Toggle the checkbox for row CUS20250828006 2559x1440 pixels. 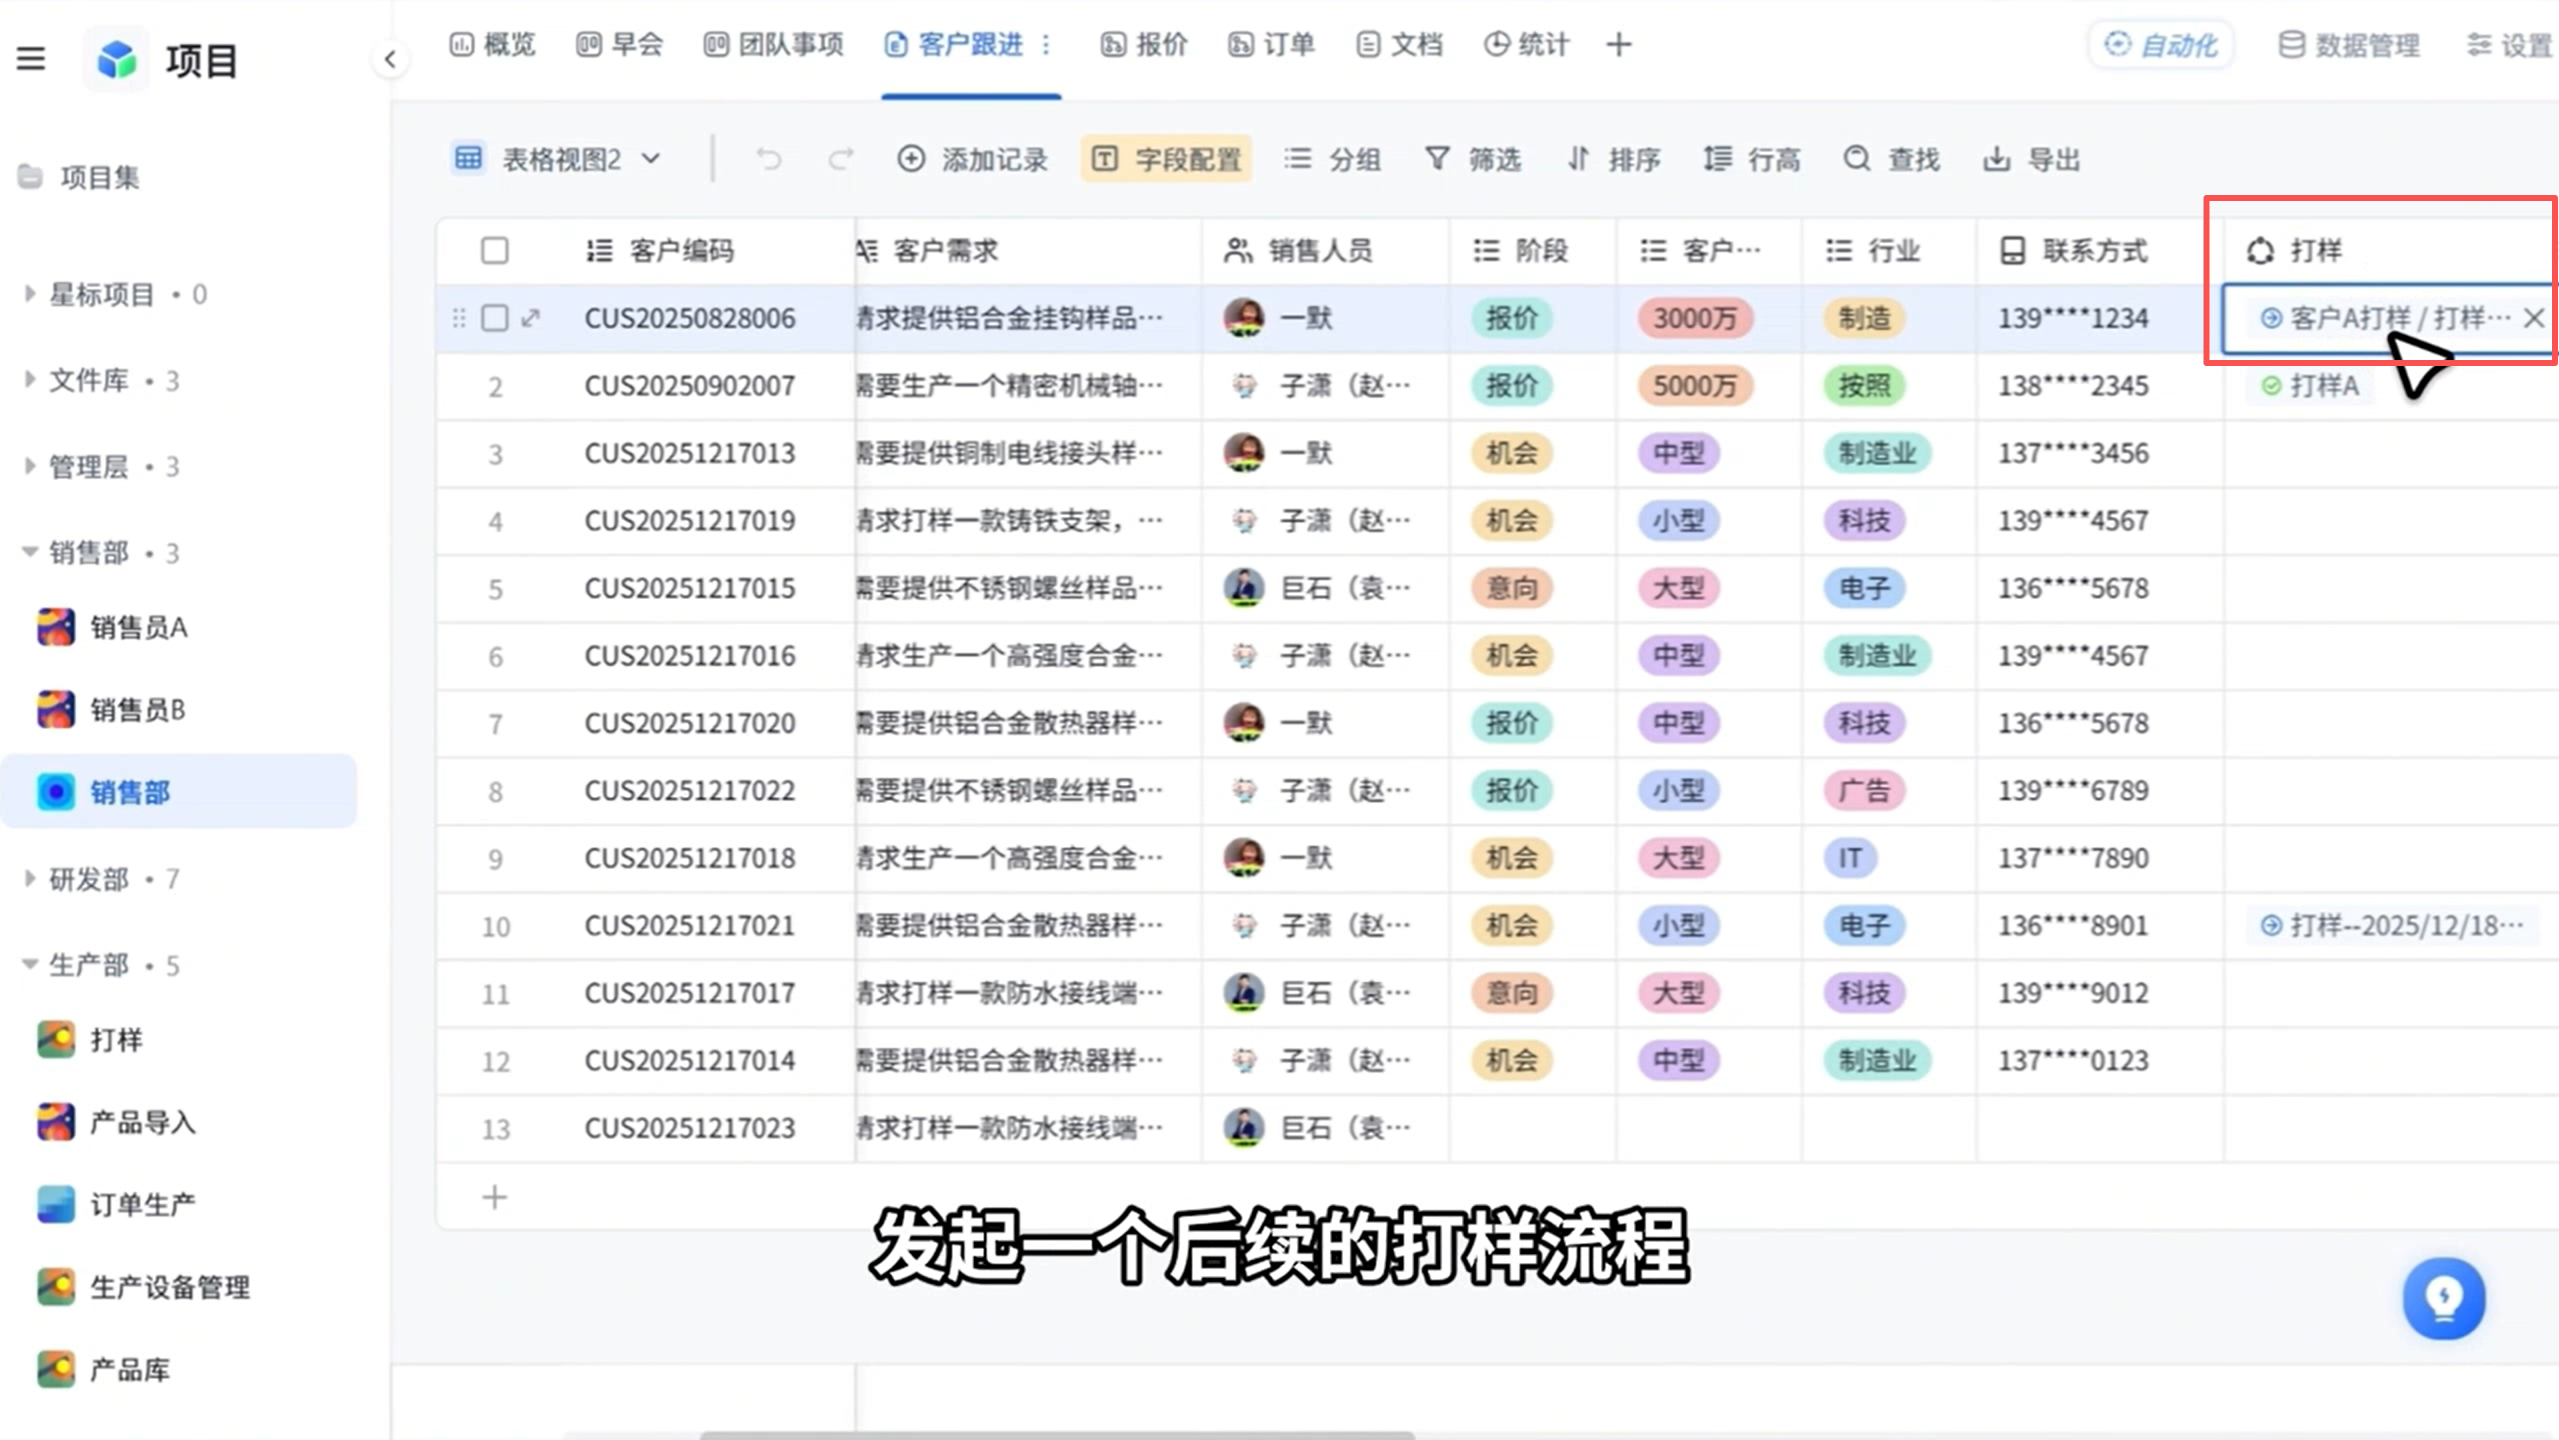tap(495, 318)
